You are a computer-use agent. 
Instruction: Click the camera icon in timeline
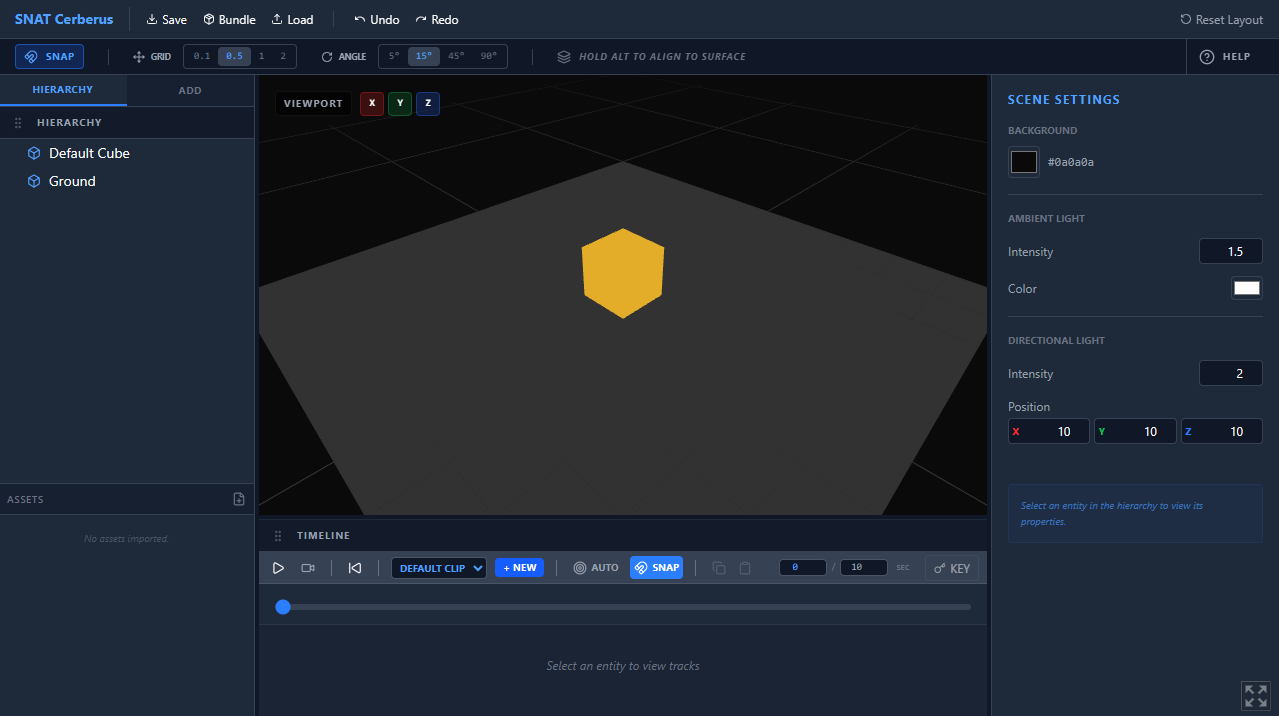pos(308,568)
